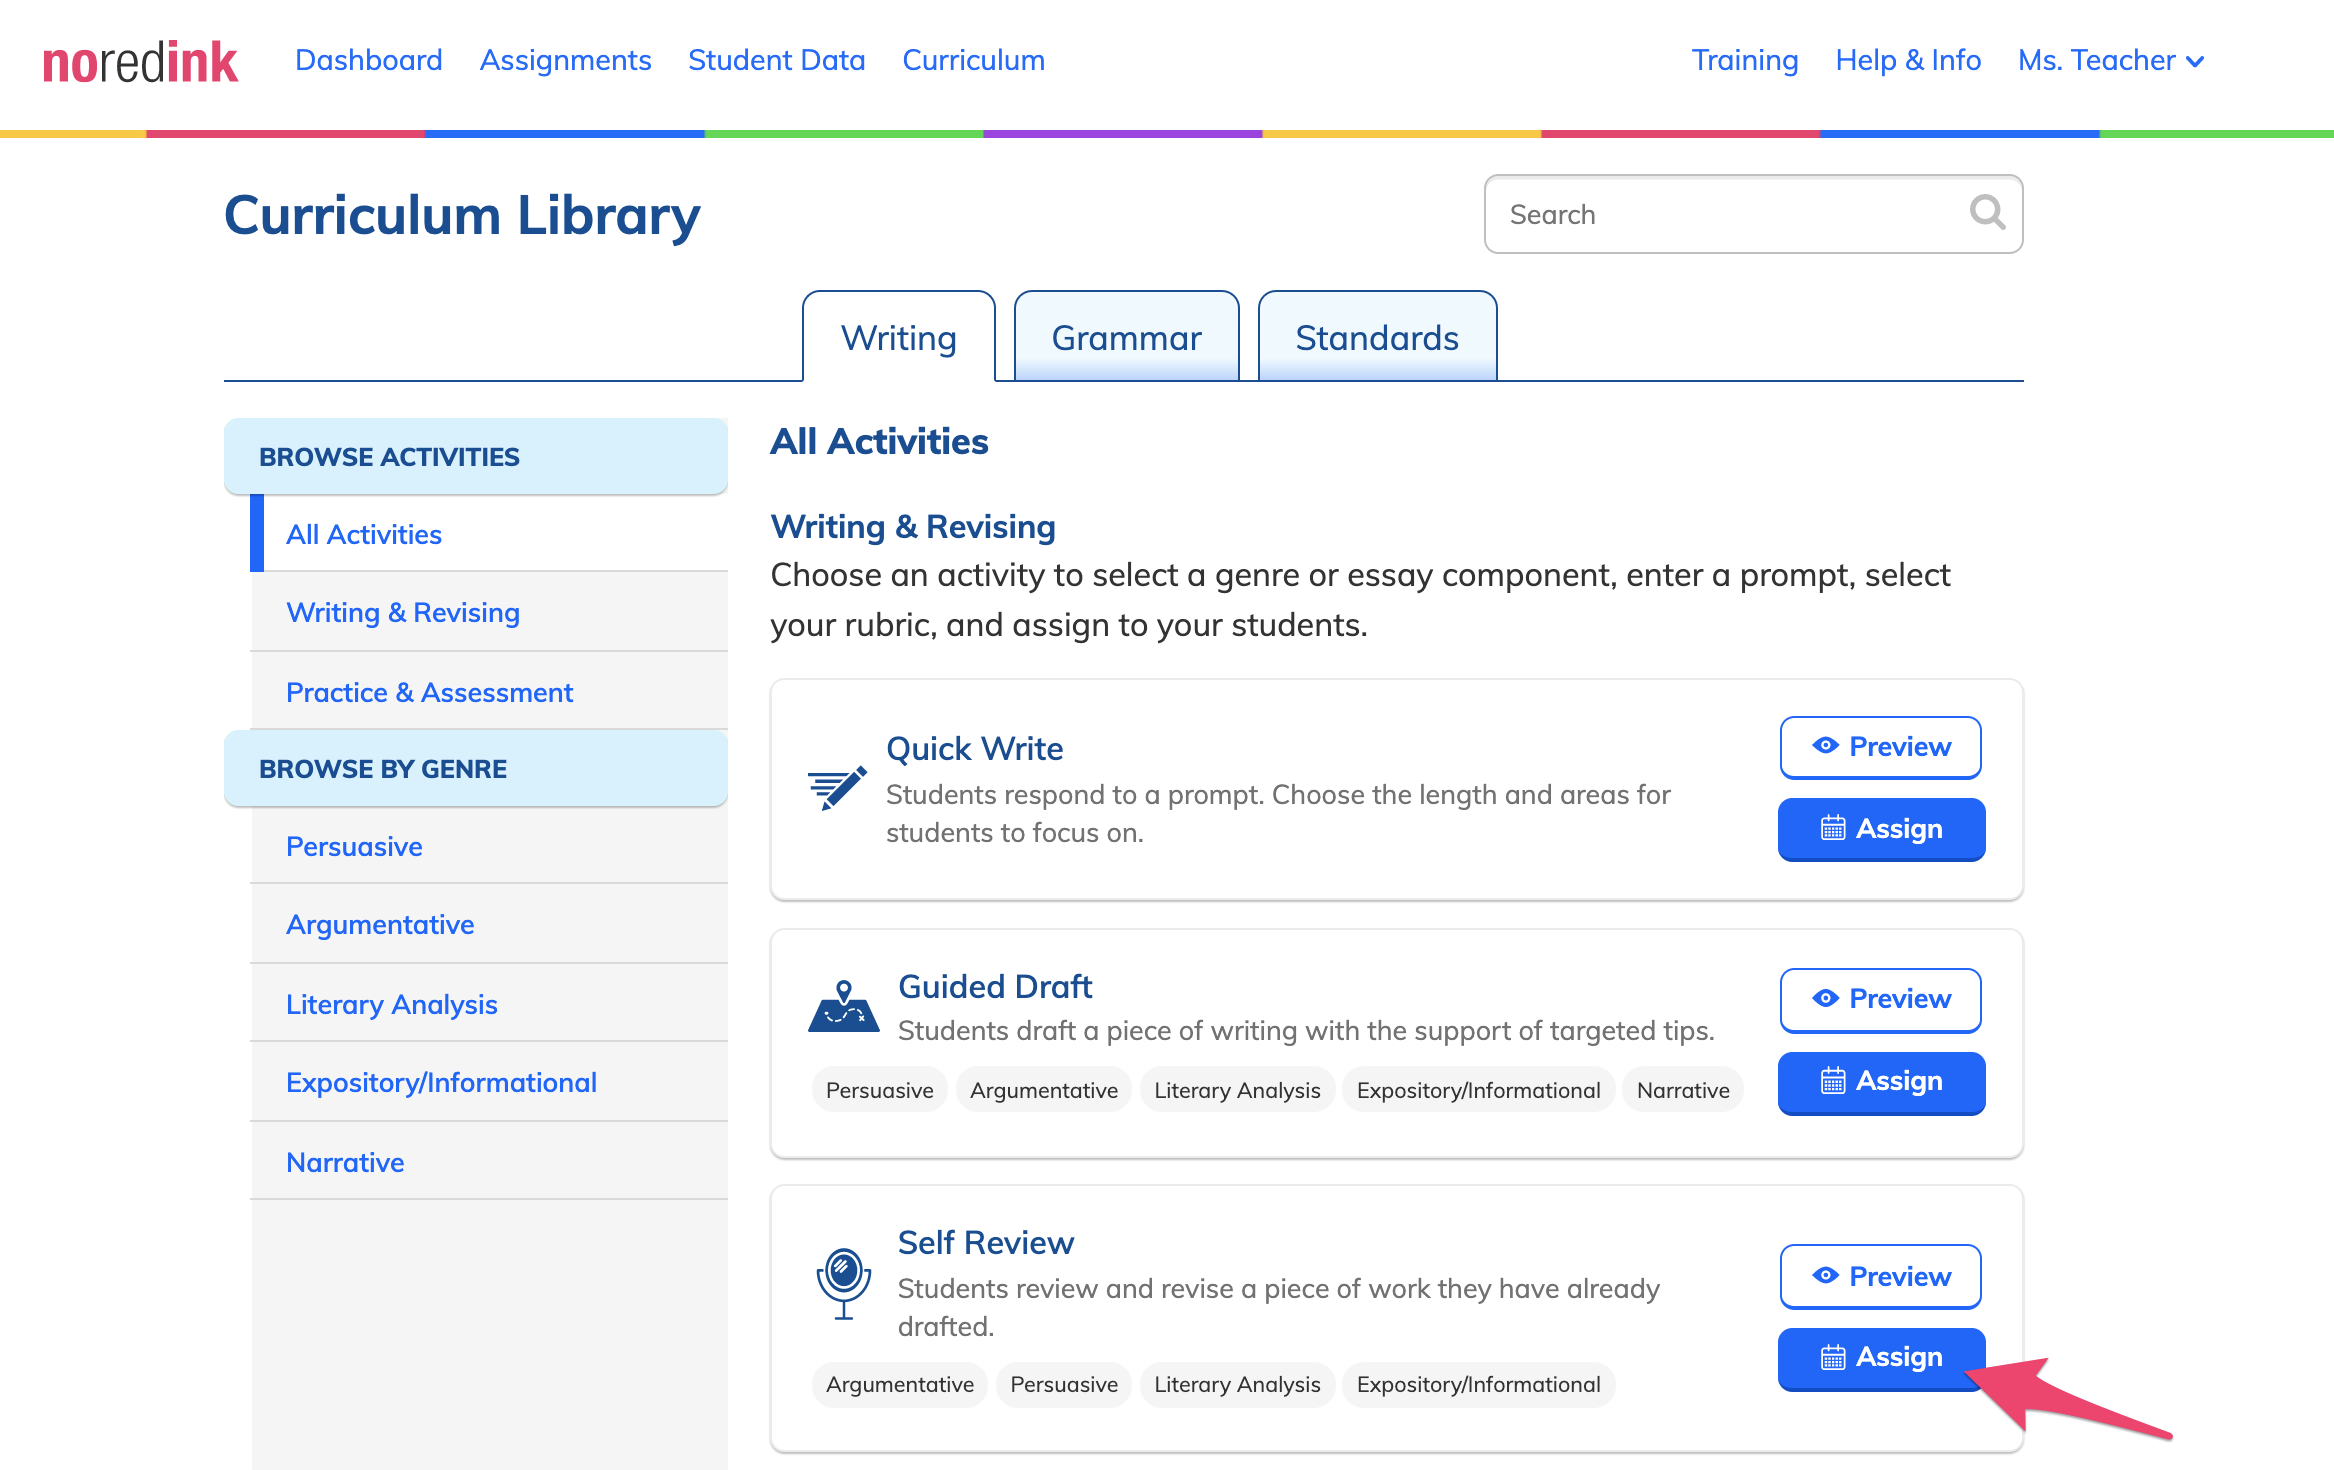The width and height of the screenshot is (2334, 1470).
Task: Click the search magnifier icon
Action: [x=1987, y=213]
